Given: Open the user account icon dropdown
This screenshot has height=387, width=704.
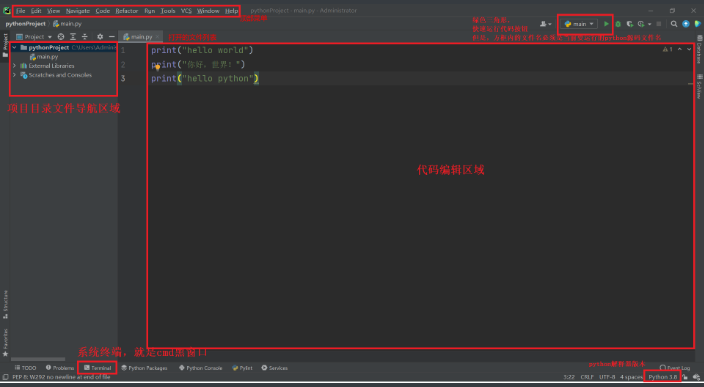Looking at the screenshot, I should (546, 24).
